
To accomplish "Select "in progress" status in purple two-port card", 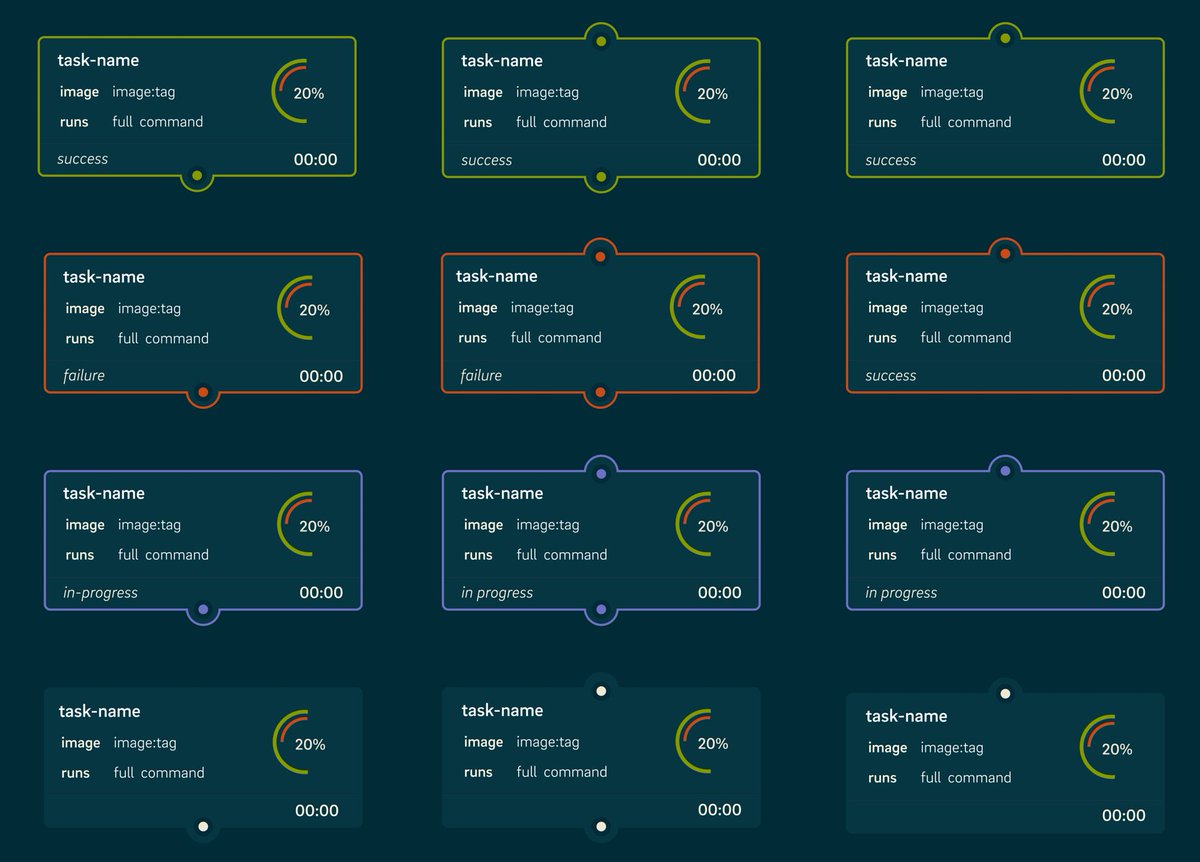I will pyautogui.click(x=497, y=593).
